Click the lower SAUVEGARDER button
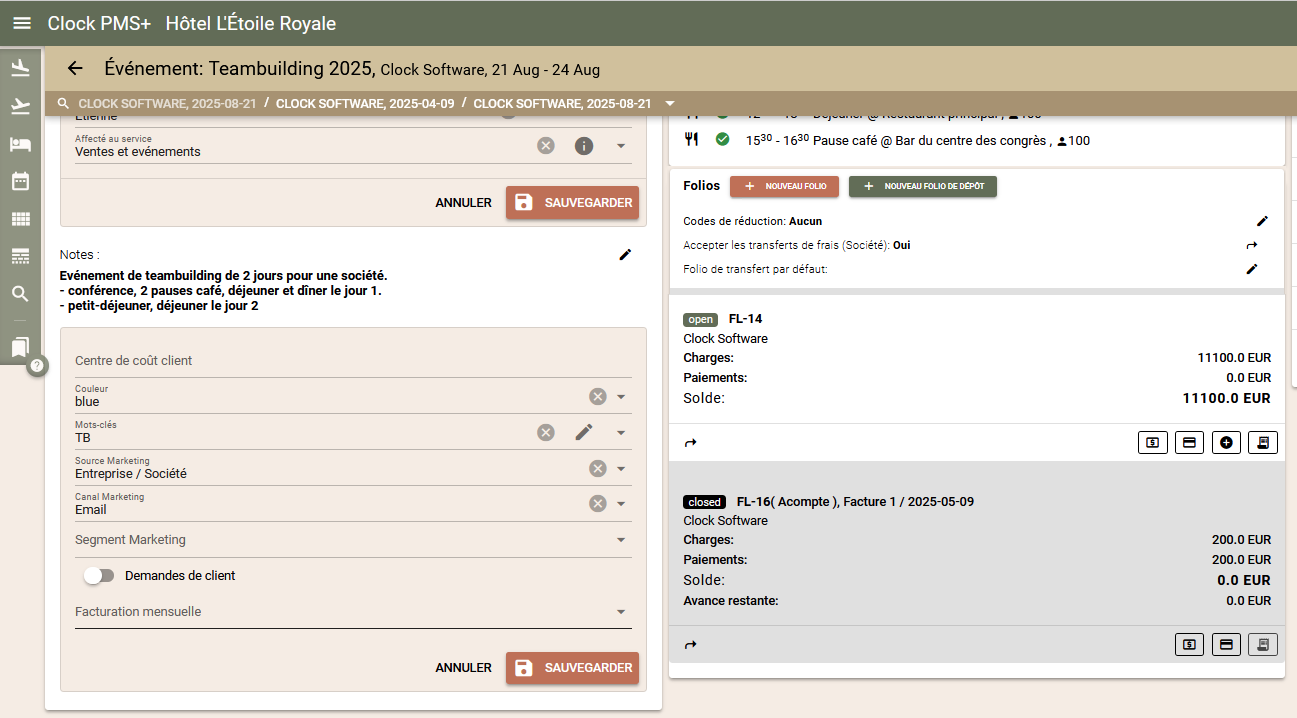 click(x=572, y=667)
